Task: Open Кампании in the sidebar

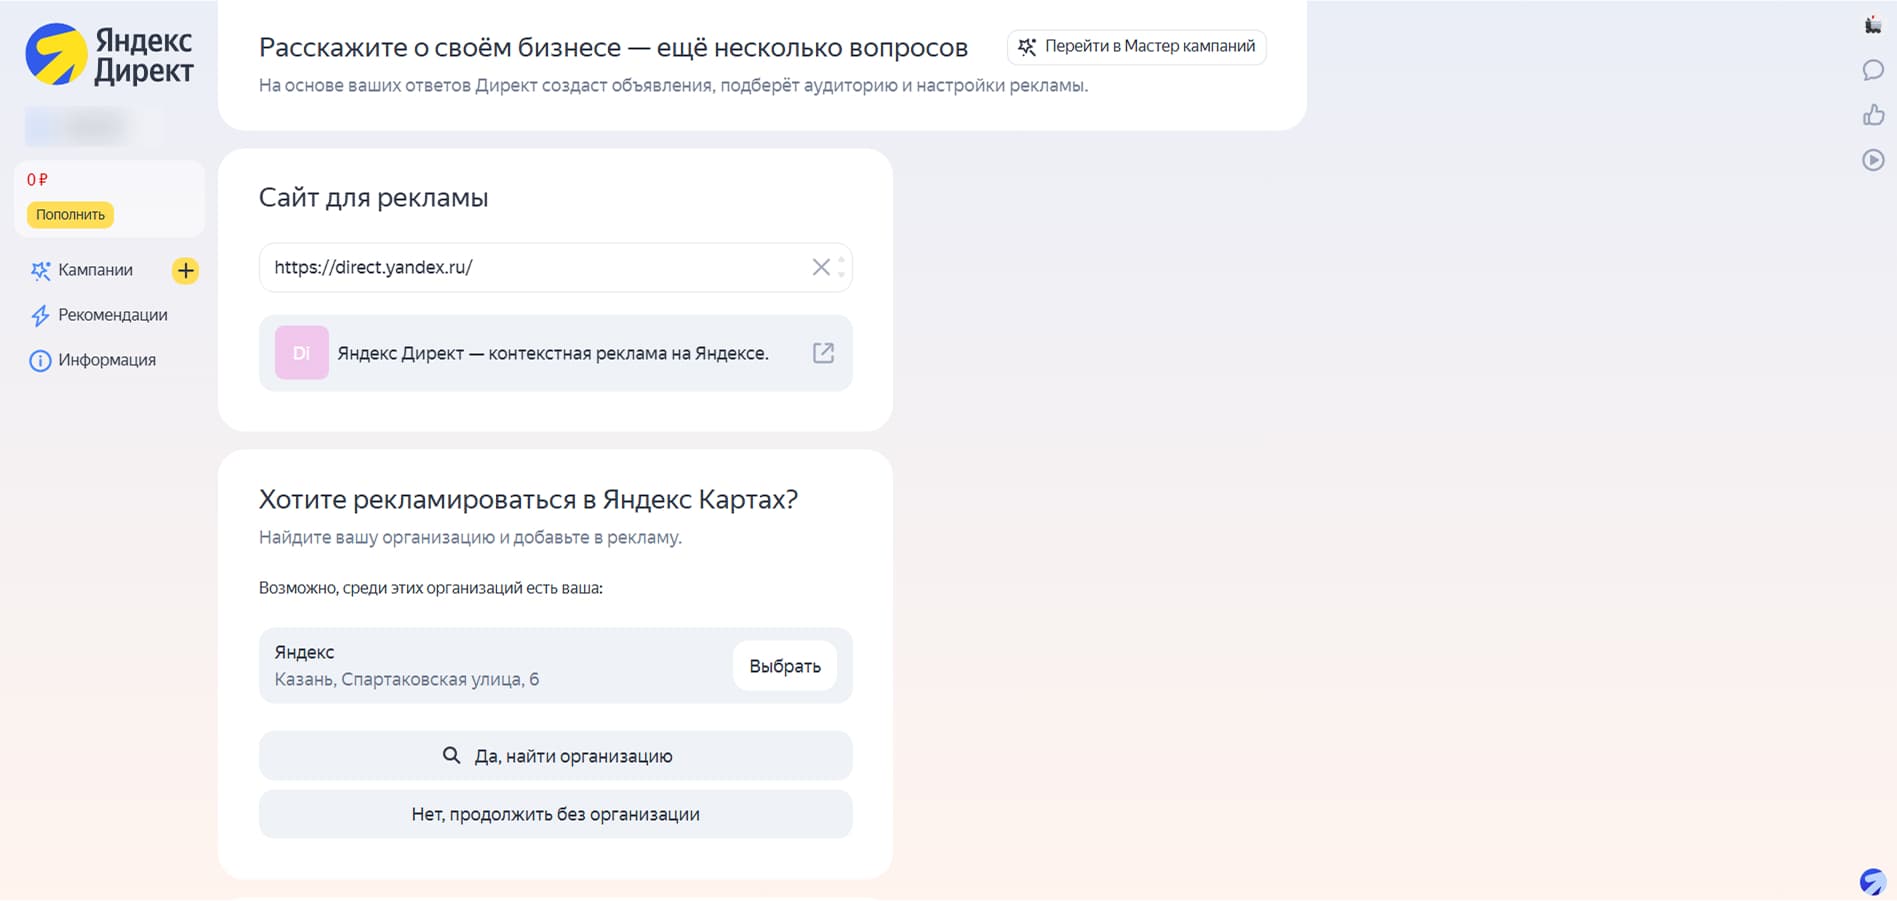Action: pyautogui.click(x=95, y=270)
